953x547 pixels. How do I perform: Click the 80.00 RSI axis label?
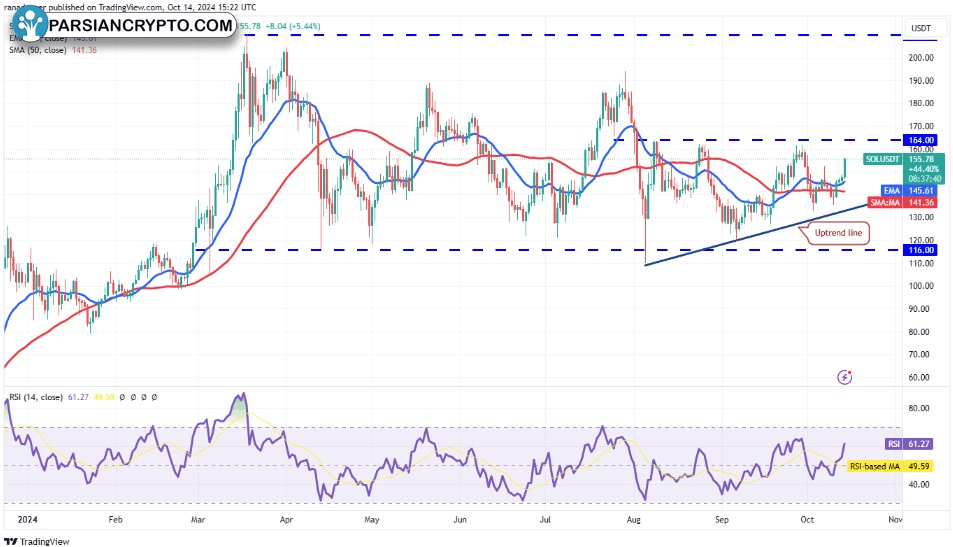point(919,408)
